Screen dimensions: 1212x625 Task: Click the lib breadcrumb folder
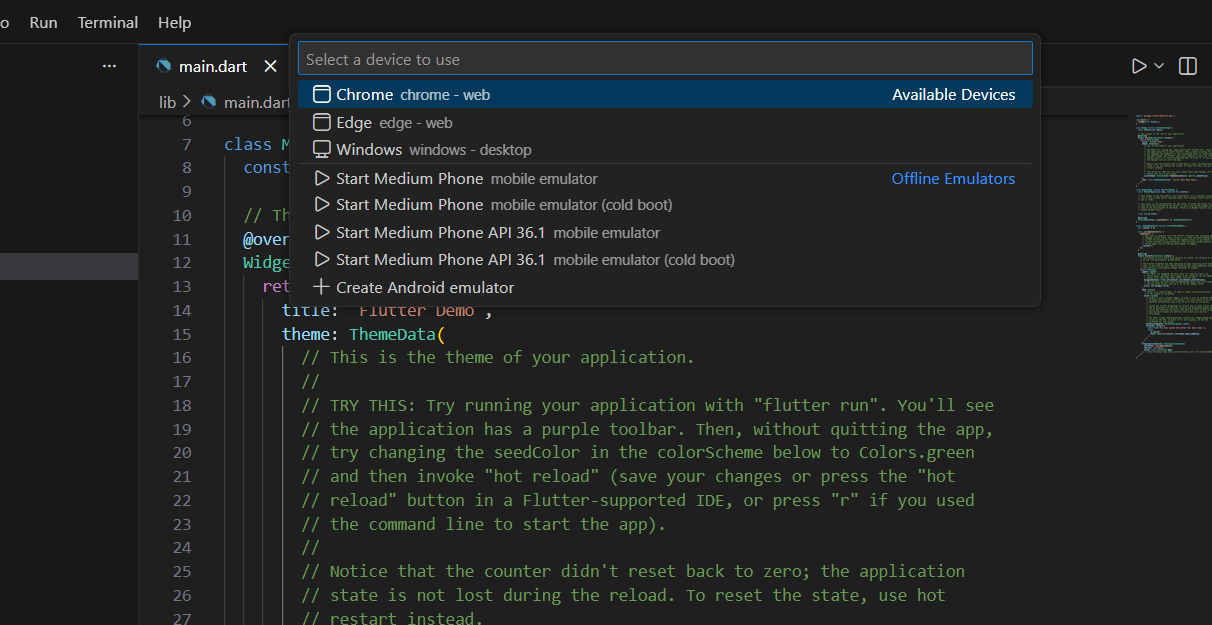click(167, 102)
